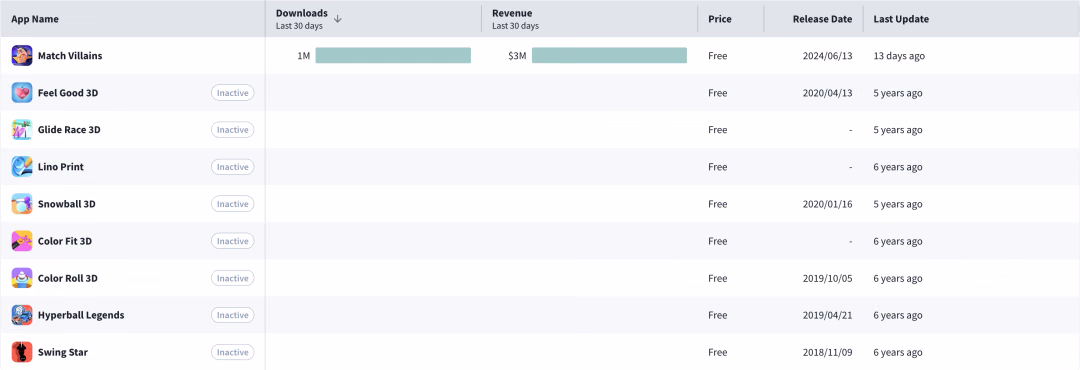The height and width of the screenshot is (370, 1080).
Task: Click the Inactive badge for Glide Race 3D
Action: (233, 130)
